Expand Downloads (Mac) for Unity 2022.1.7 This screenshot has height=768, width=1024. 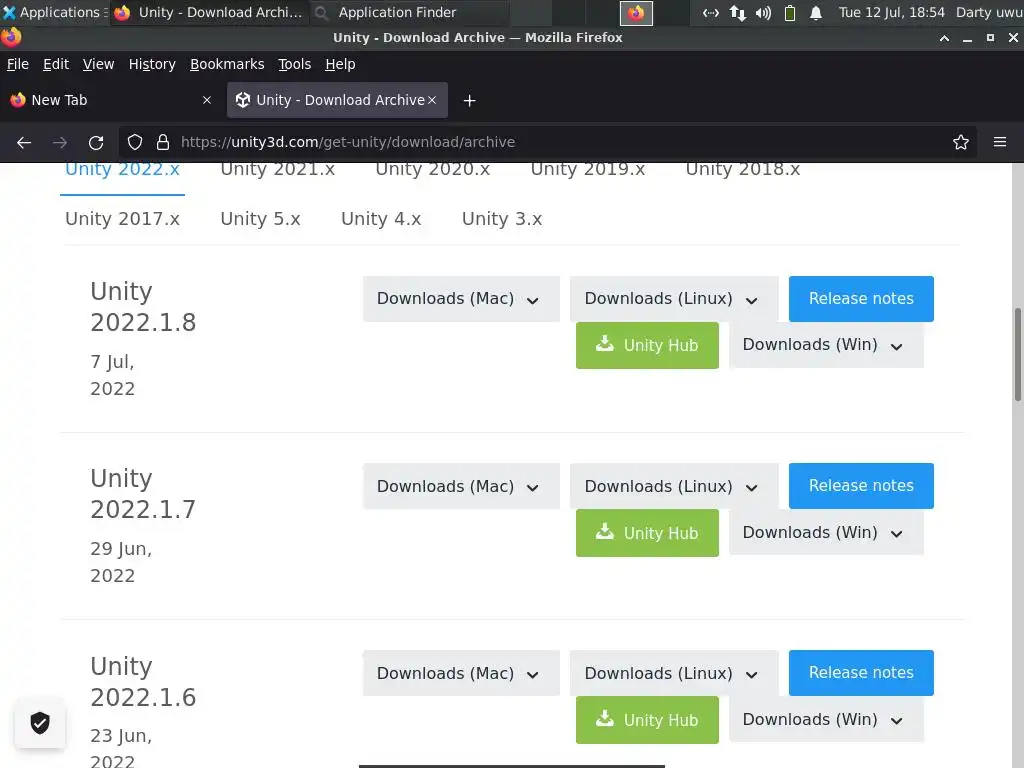click(x=461, y=486)
